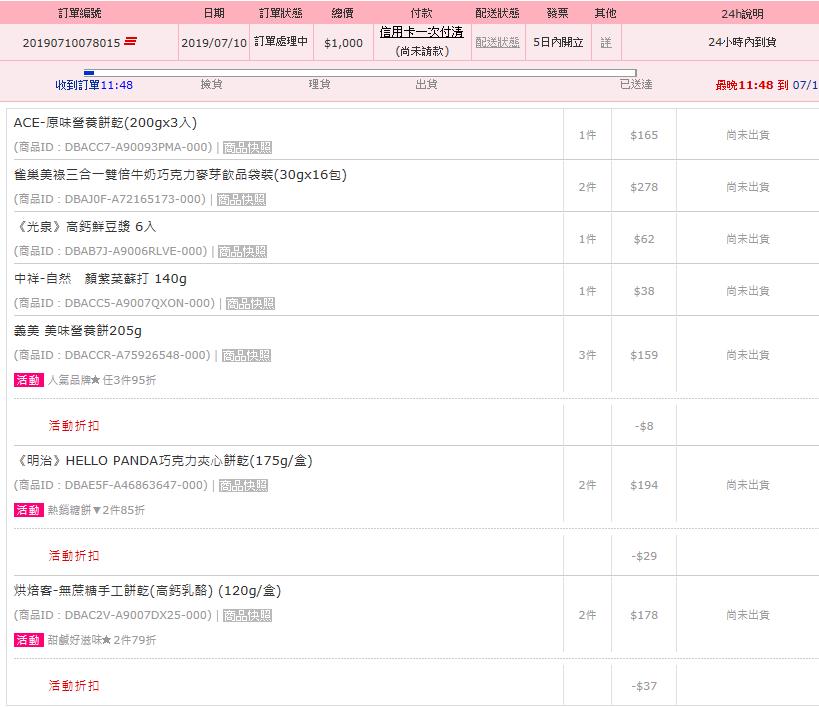Screen dimensions: 819x707
Task: Click product name 《光泉》高鈣鮮豆漿 6入
Action: [86, 227]
